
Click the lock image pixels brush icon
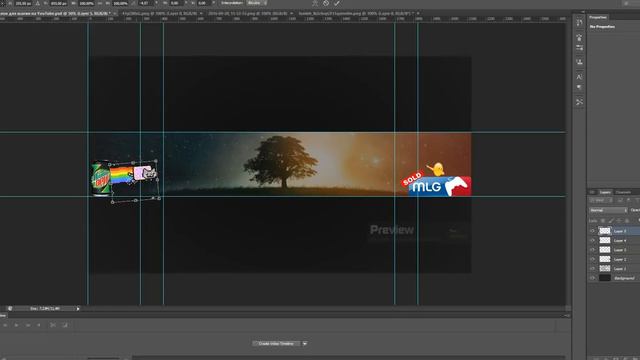pyautogui.click(x=611, y=221)
